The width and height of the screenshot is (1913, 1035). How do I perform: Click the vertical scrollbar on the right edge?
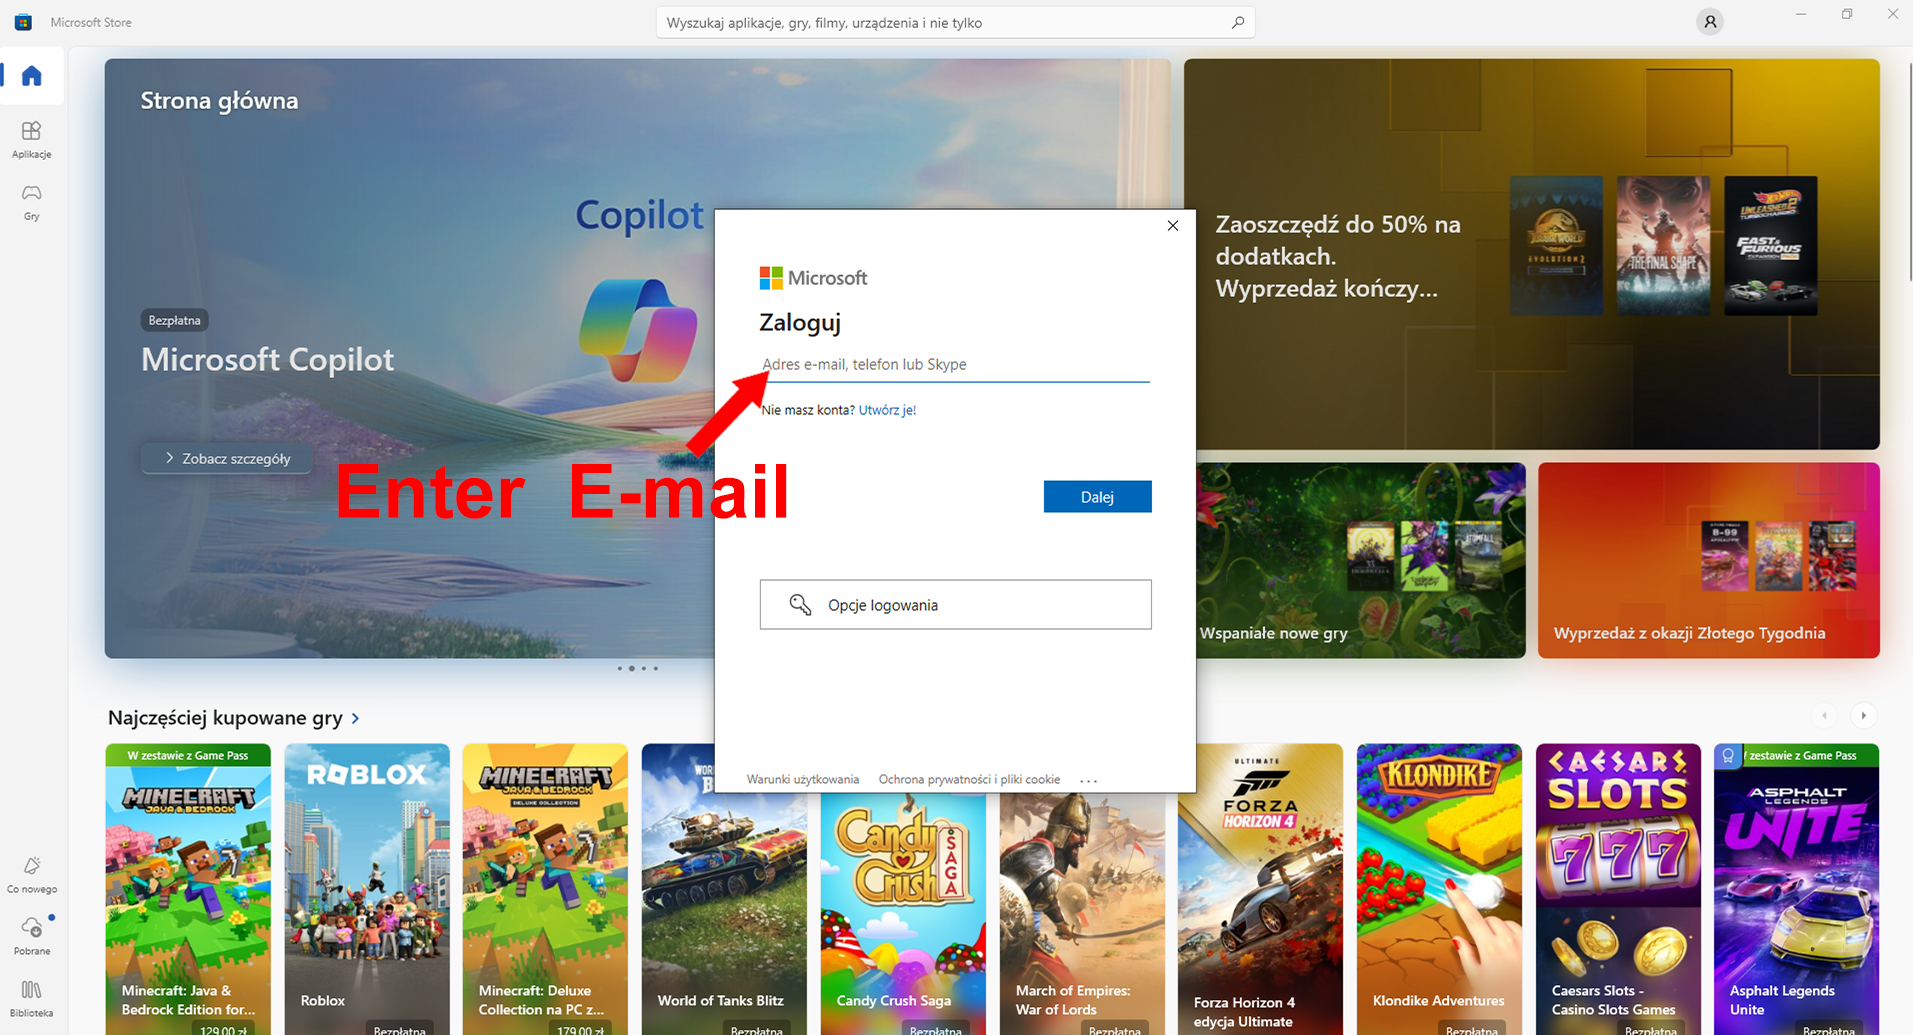coord(1909,170)
